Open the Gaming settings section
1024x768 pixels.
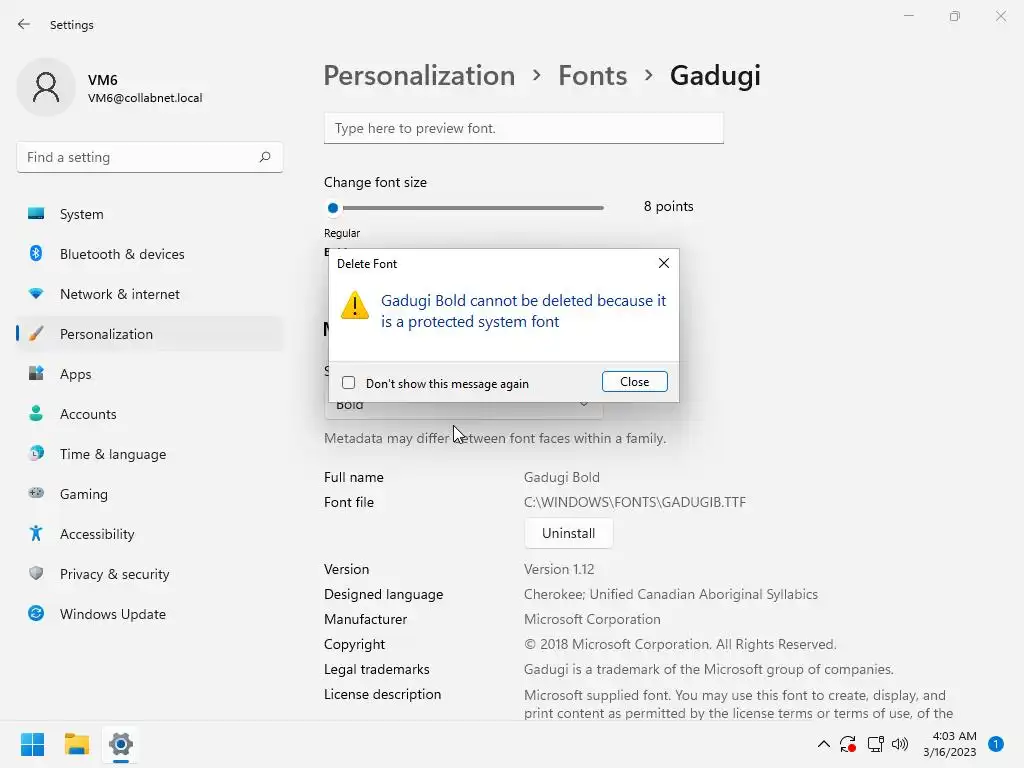point(84,494)
